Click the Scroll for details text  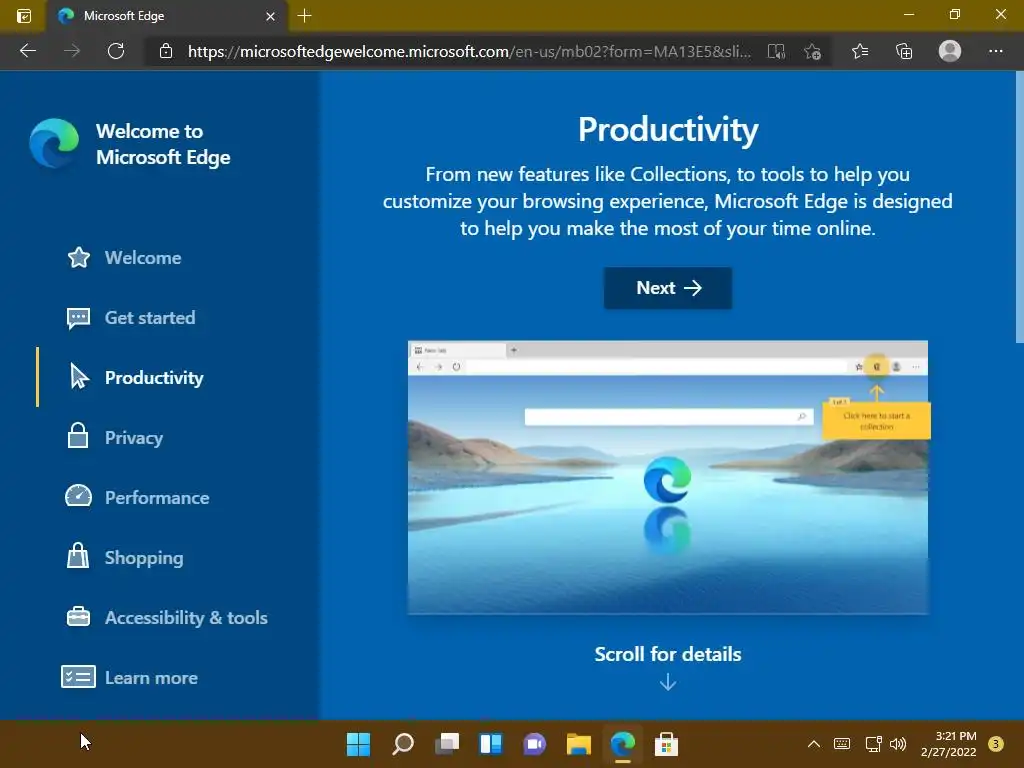point(667,654)
